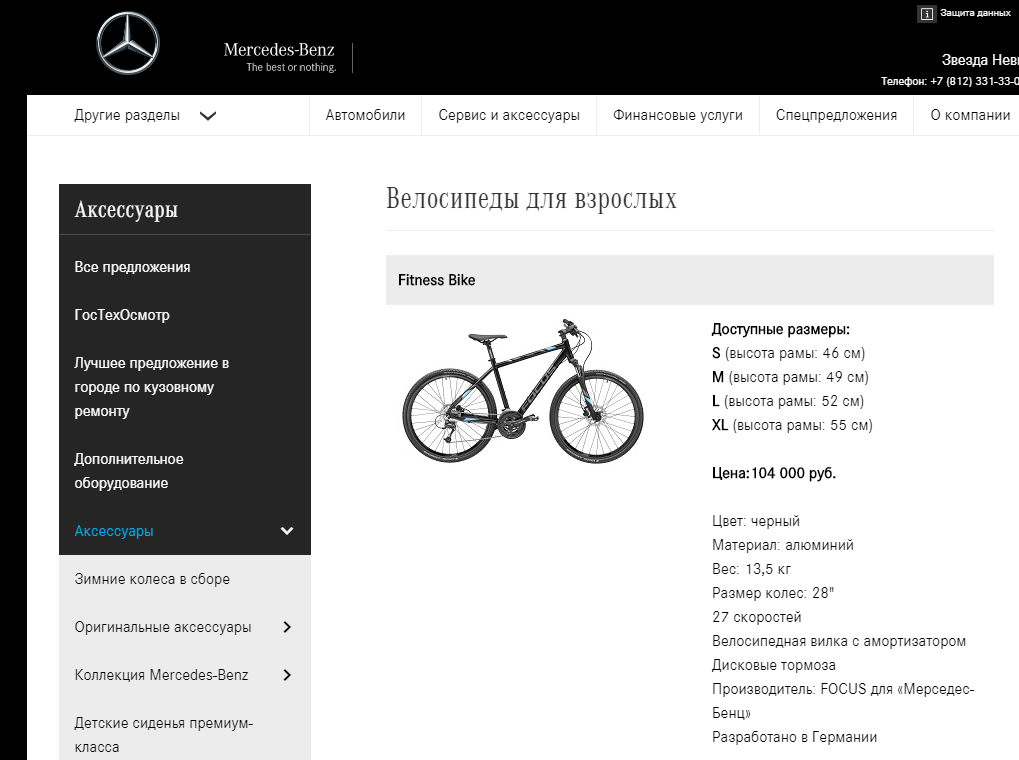The width and height of the screenshot is (1019, 760).
Task: Click the Вес: 13,5 кг line
Action: point(751,570)
